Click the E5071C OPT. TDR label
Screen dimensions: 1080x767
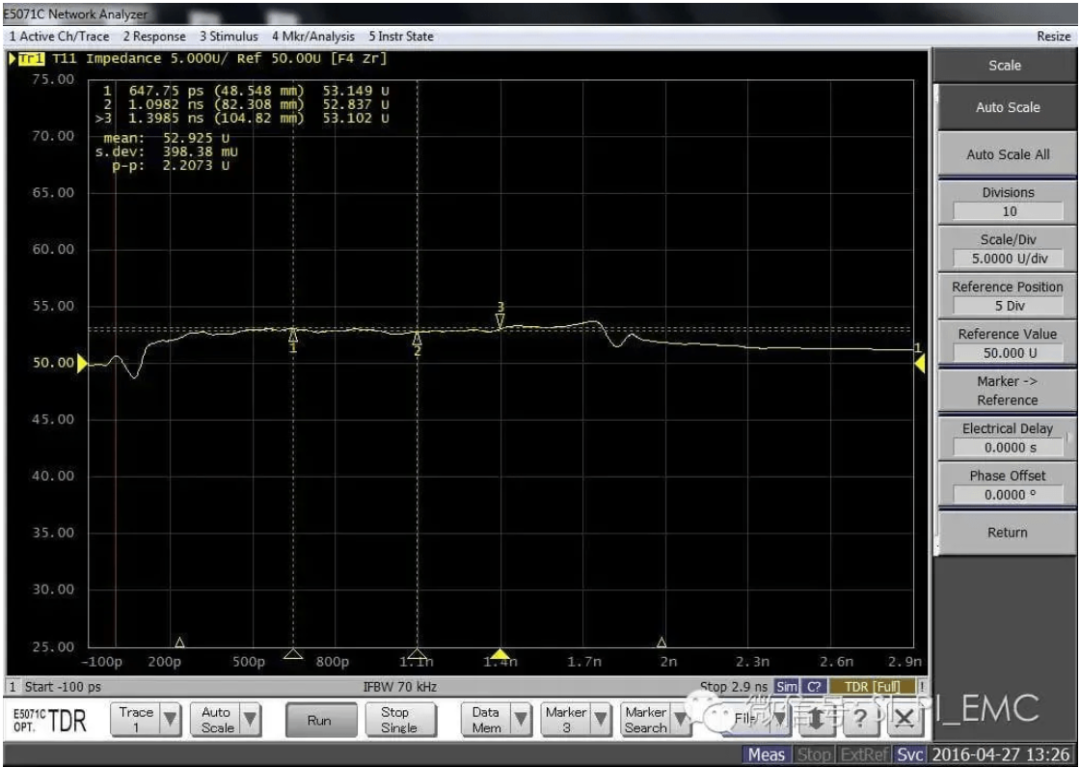(50, 720)
